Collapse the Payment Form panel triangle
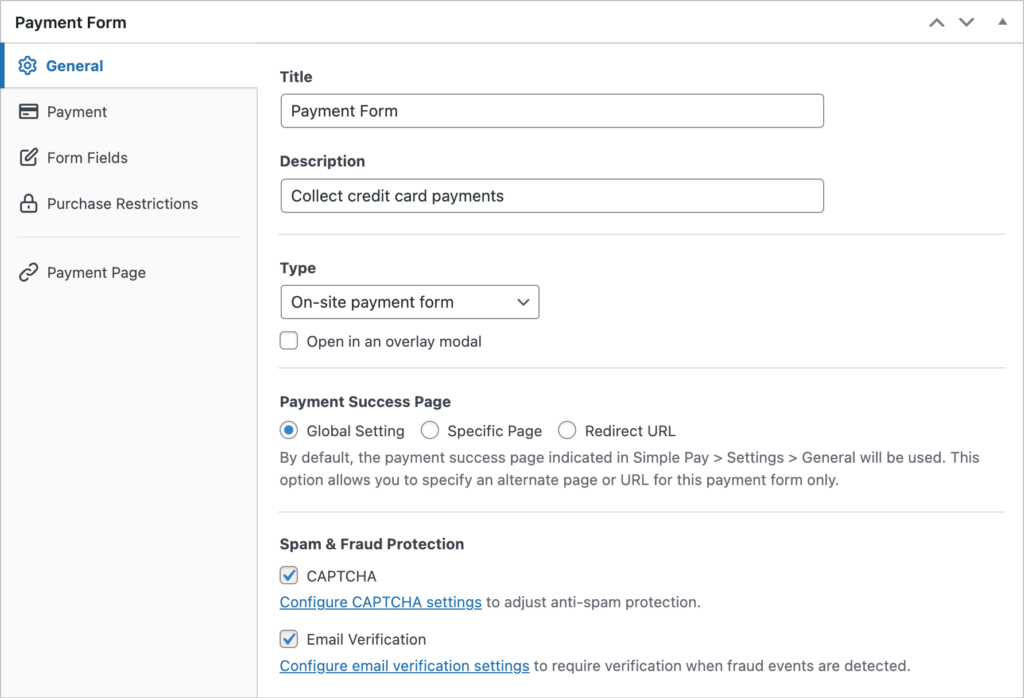Viewport: 1024px width, 698px height. (x=1002, y=22)
